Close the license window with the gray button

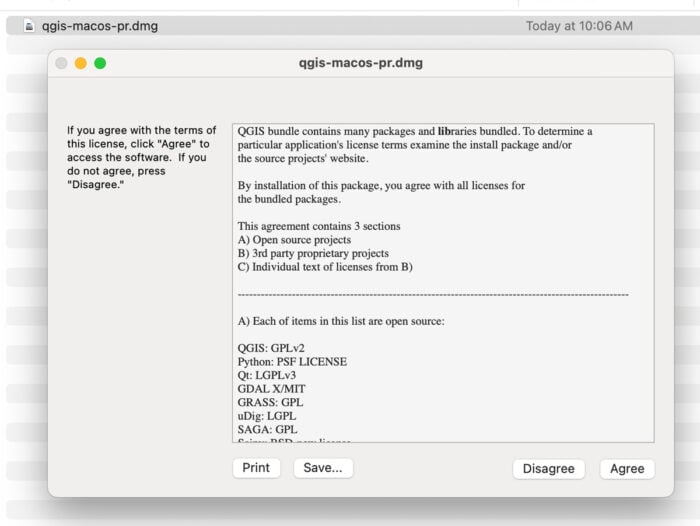(61, 63)
